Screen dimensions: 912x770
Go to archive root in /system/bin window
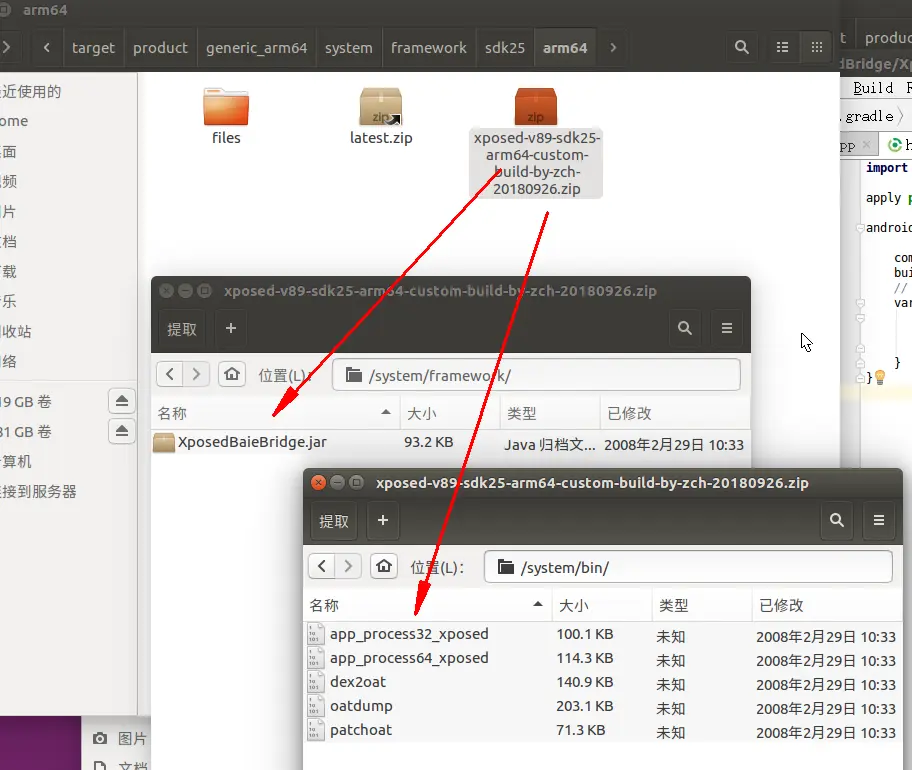384,566
